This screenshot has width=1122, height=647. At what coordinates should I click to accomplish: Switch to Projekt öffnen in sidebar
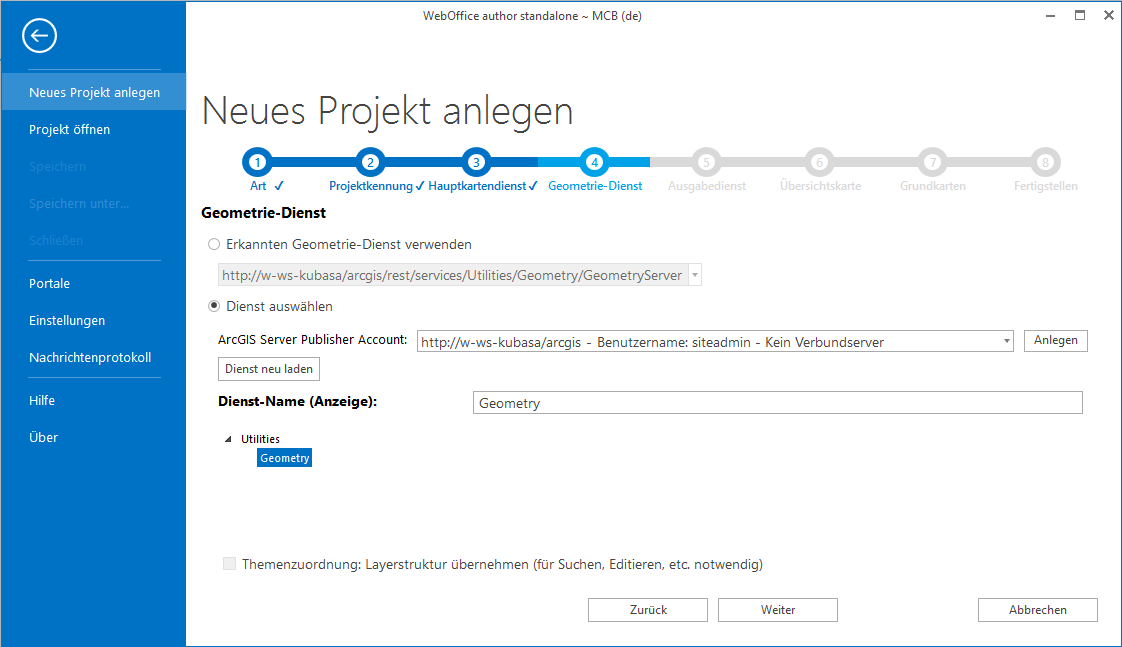[70, 129]
